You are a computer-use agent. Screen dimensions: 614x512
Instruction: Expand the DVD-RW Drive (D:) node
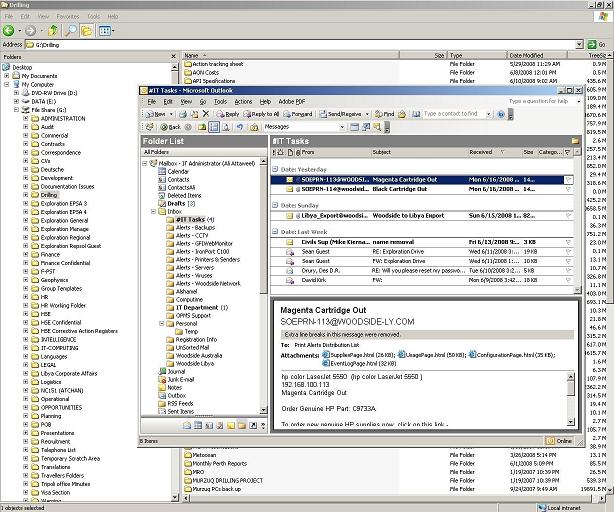(x=16, y=93)
